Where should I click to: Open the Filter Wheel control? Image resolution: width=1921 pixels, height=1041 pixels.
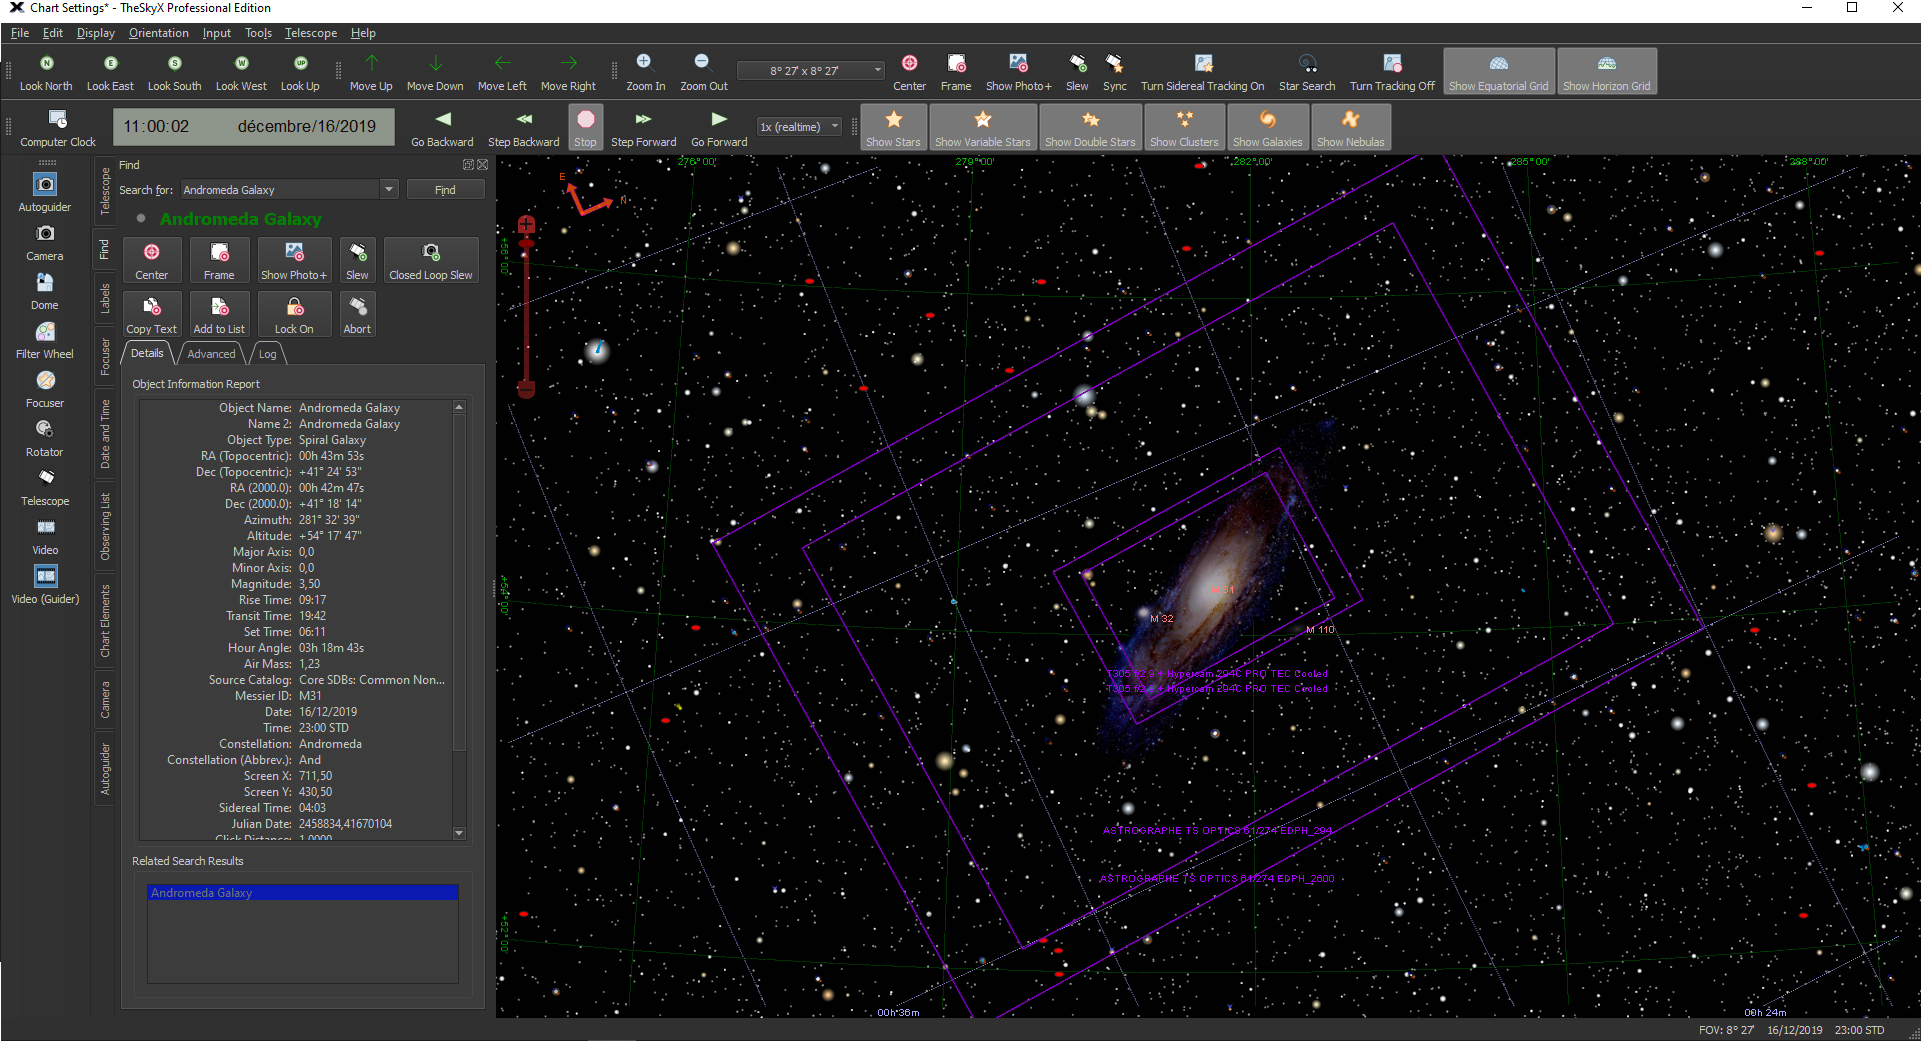click(x=45, y=340)
